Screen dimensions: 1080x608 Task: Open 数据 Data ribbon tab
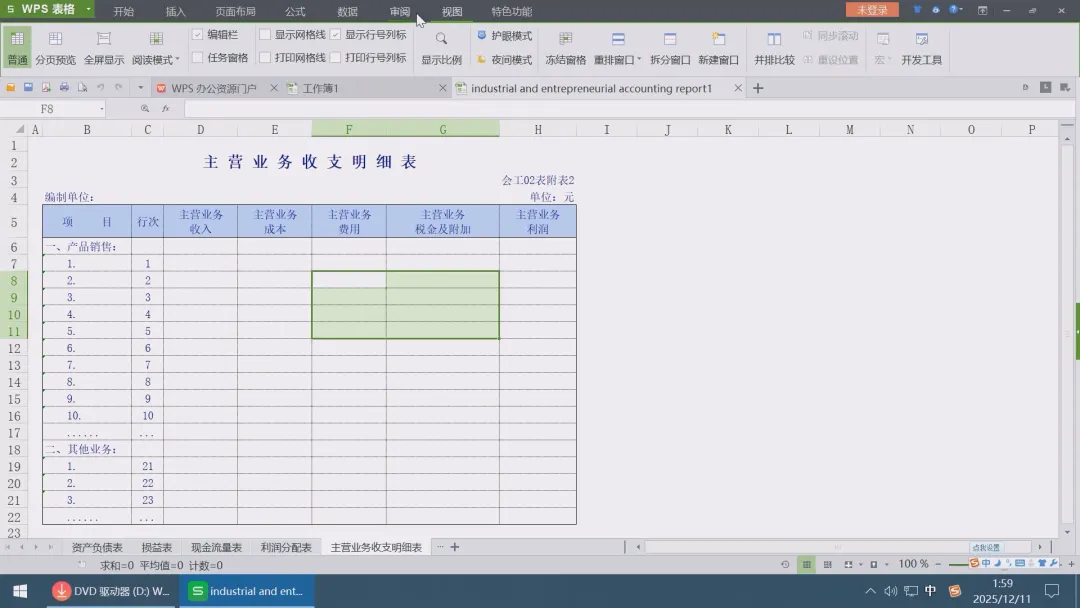click(x=347, y=12)
